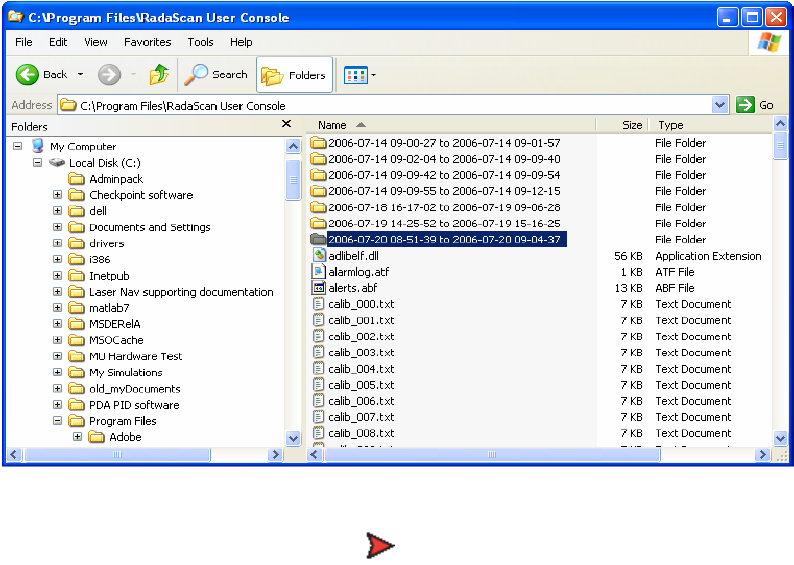
Task: Click the file list scroll down arrow
Action: point(780,438)
